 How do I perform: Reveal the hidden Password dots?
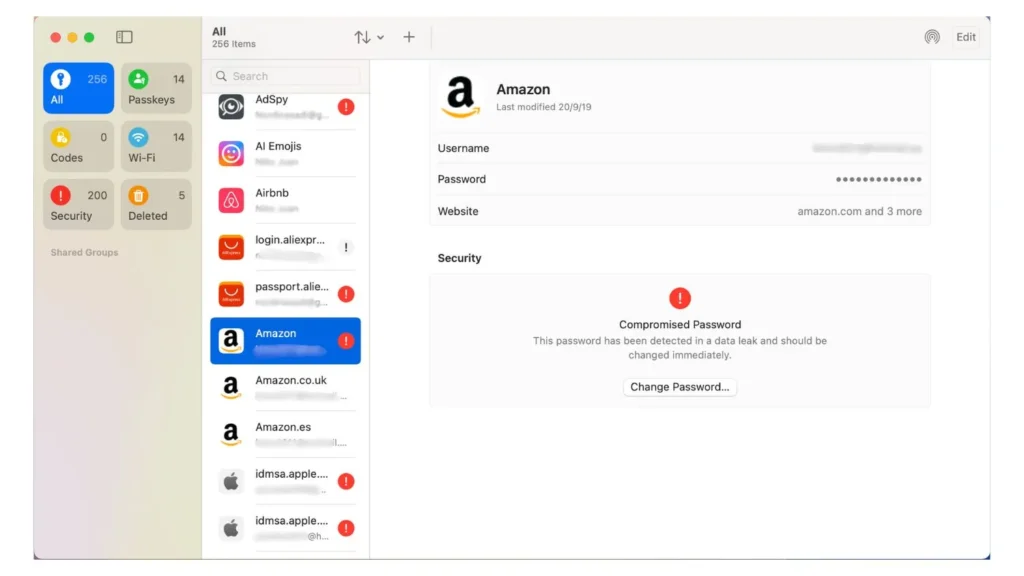pyautogui.click(x=878, y=180)
